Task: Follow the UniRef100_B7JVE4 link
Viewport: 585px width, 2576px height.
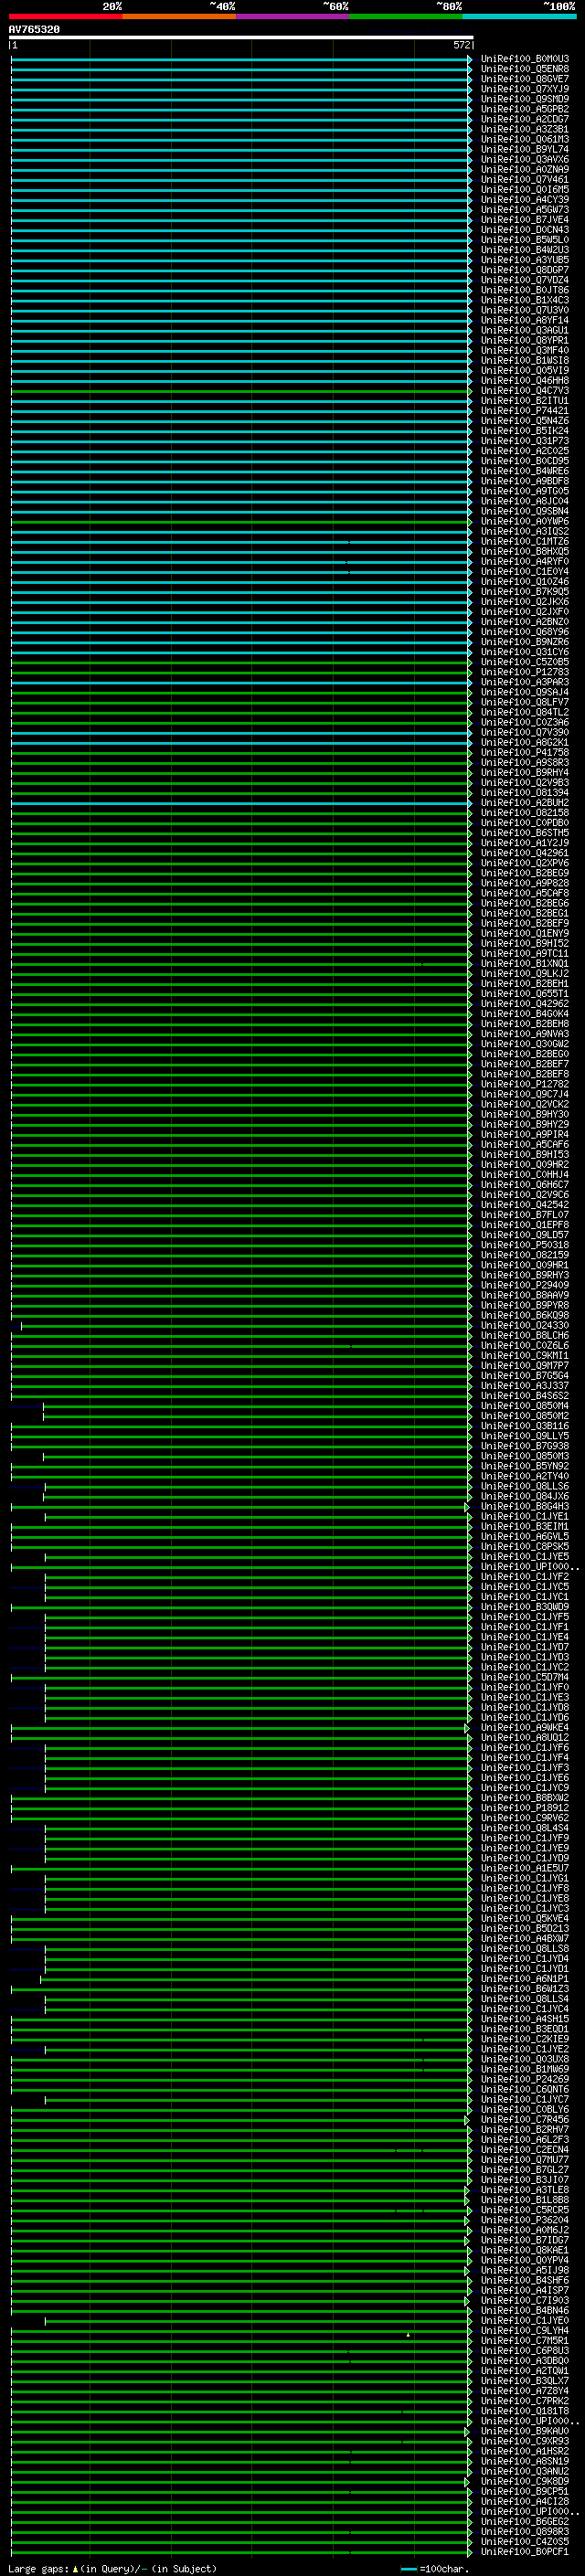Action: click(x=524, y=220)
